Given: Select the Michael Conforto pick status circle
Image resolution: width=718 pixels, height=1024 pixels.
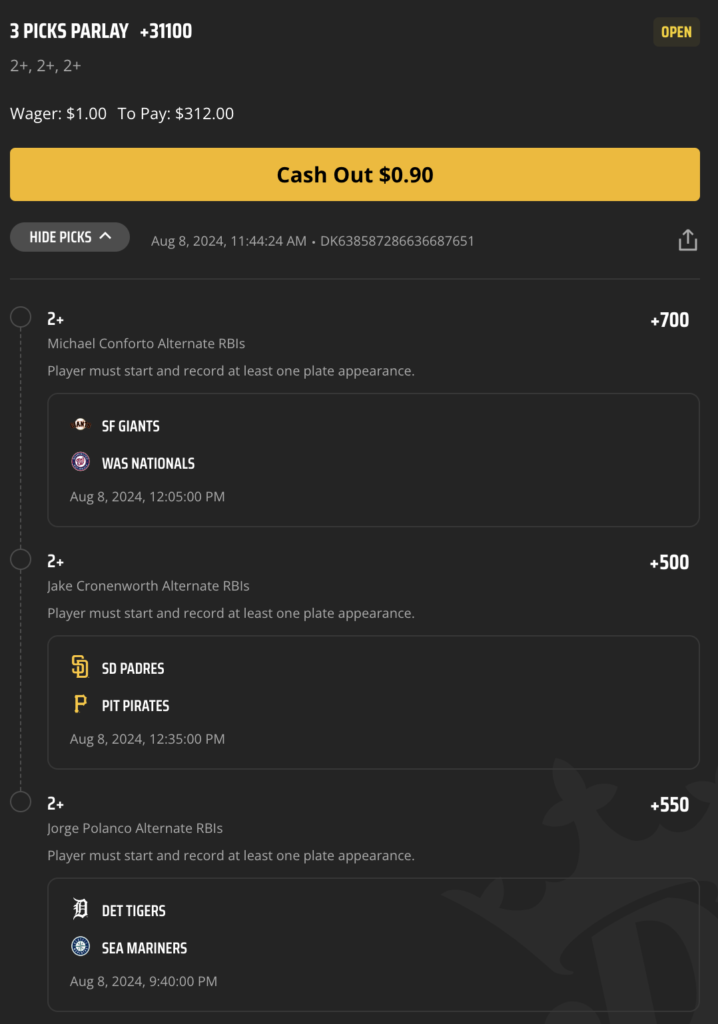Looking at the screenshot, I should [x=21, y=317].
